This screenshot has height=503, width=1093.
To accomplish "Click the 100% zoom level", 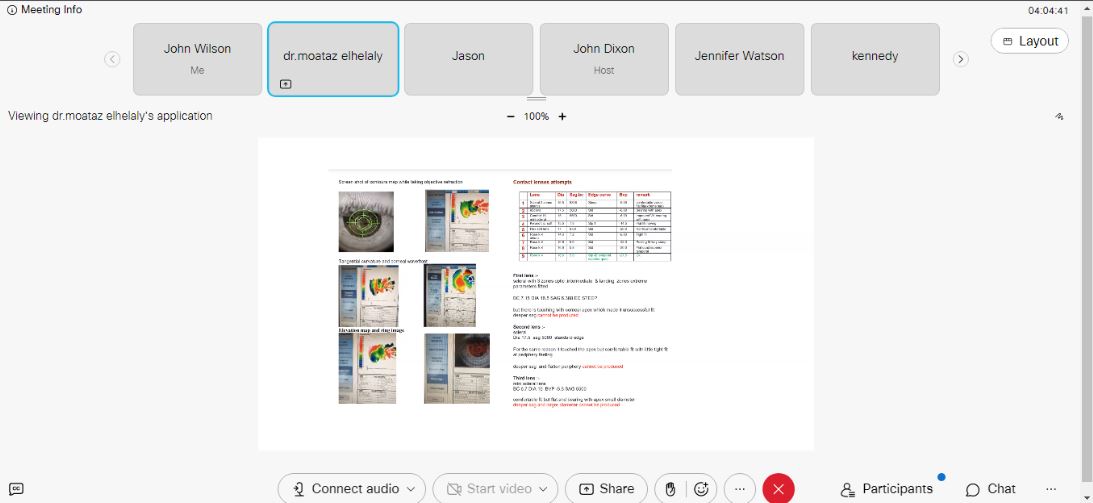I will 536,116.
